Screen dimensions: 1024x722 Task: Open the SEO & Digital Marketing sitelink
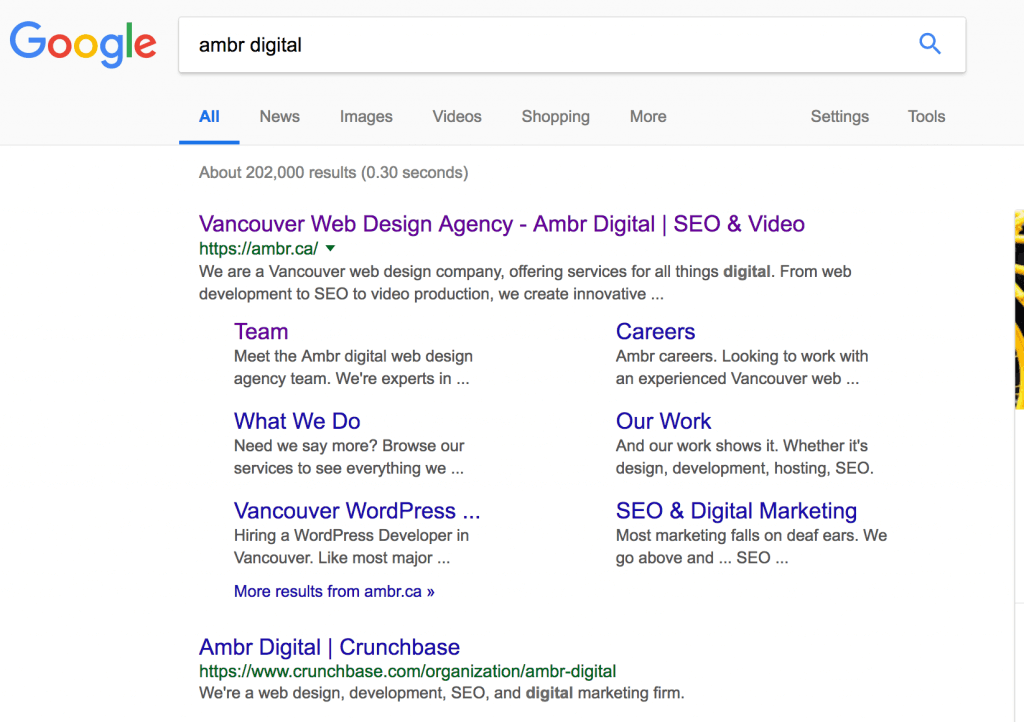click(x=736, y=510)
